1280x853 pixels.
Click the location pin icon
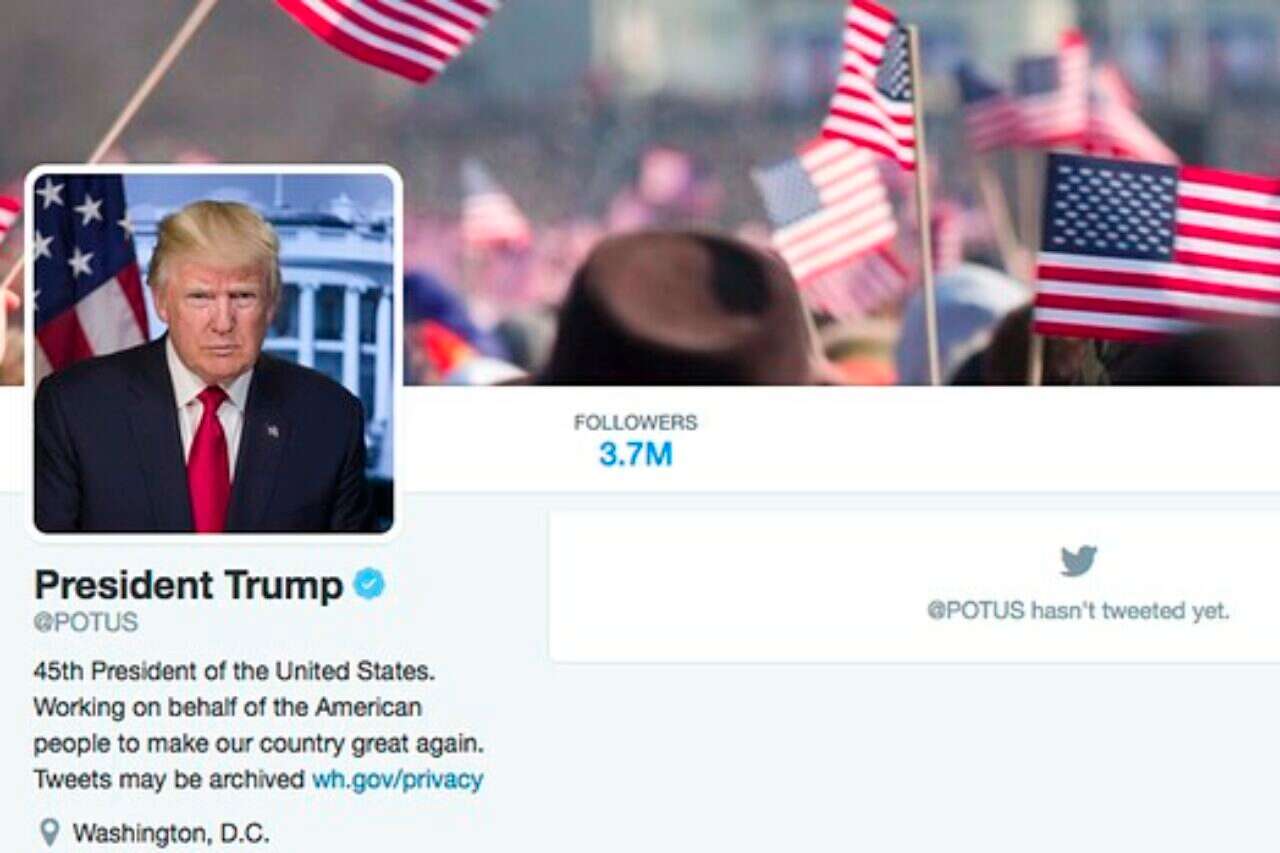(48, 831)
